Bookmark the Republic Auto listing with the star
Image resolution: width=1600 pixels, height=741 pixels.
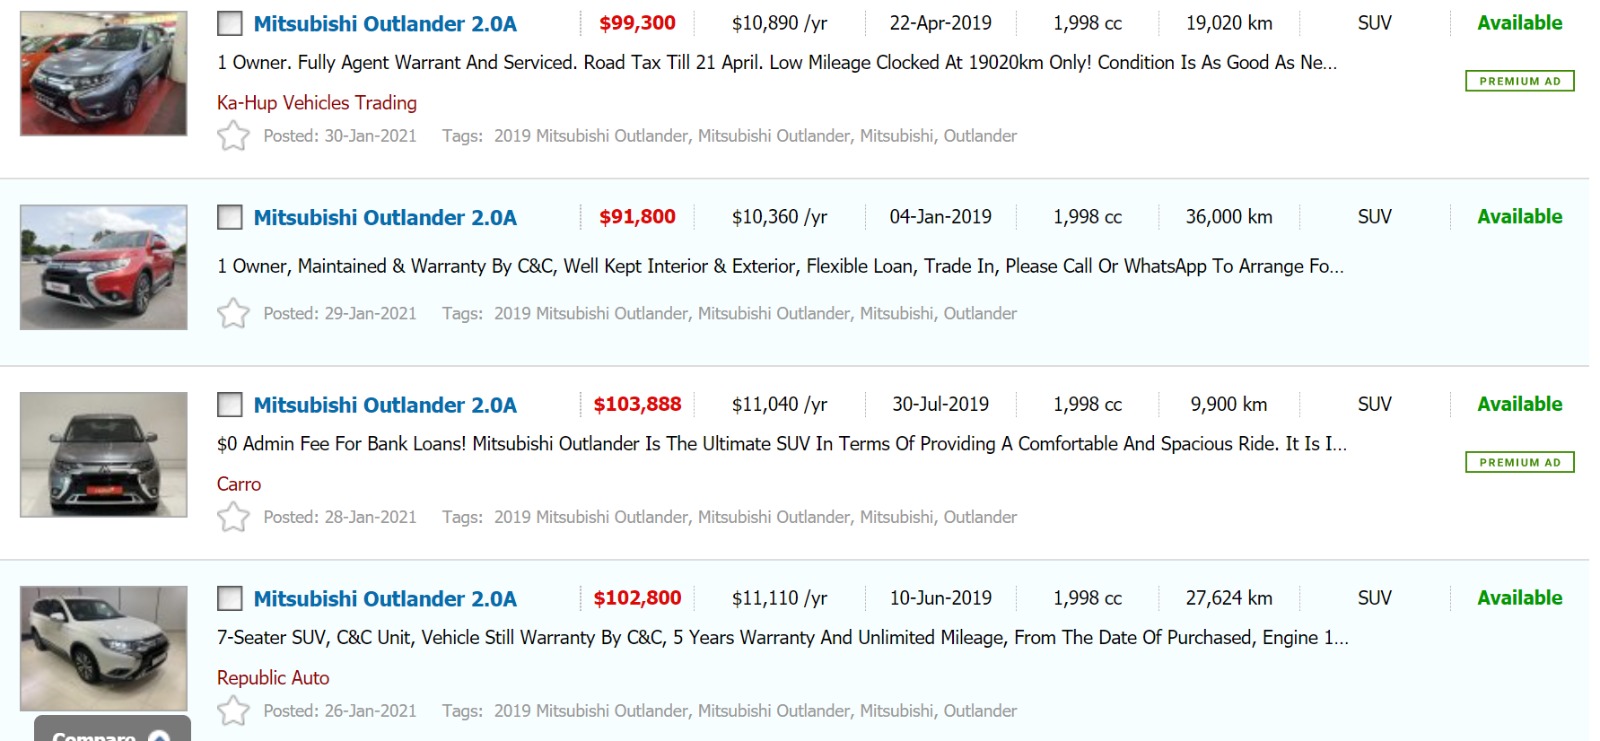tap(233, 711)
